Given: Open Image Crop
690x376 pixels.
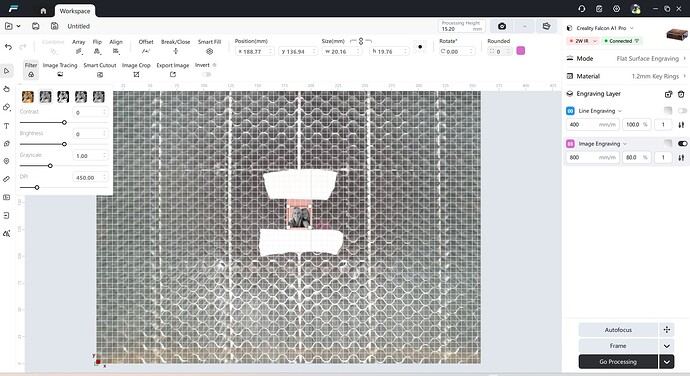Looking at the screenshot, I should [136, 70].
